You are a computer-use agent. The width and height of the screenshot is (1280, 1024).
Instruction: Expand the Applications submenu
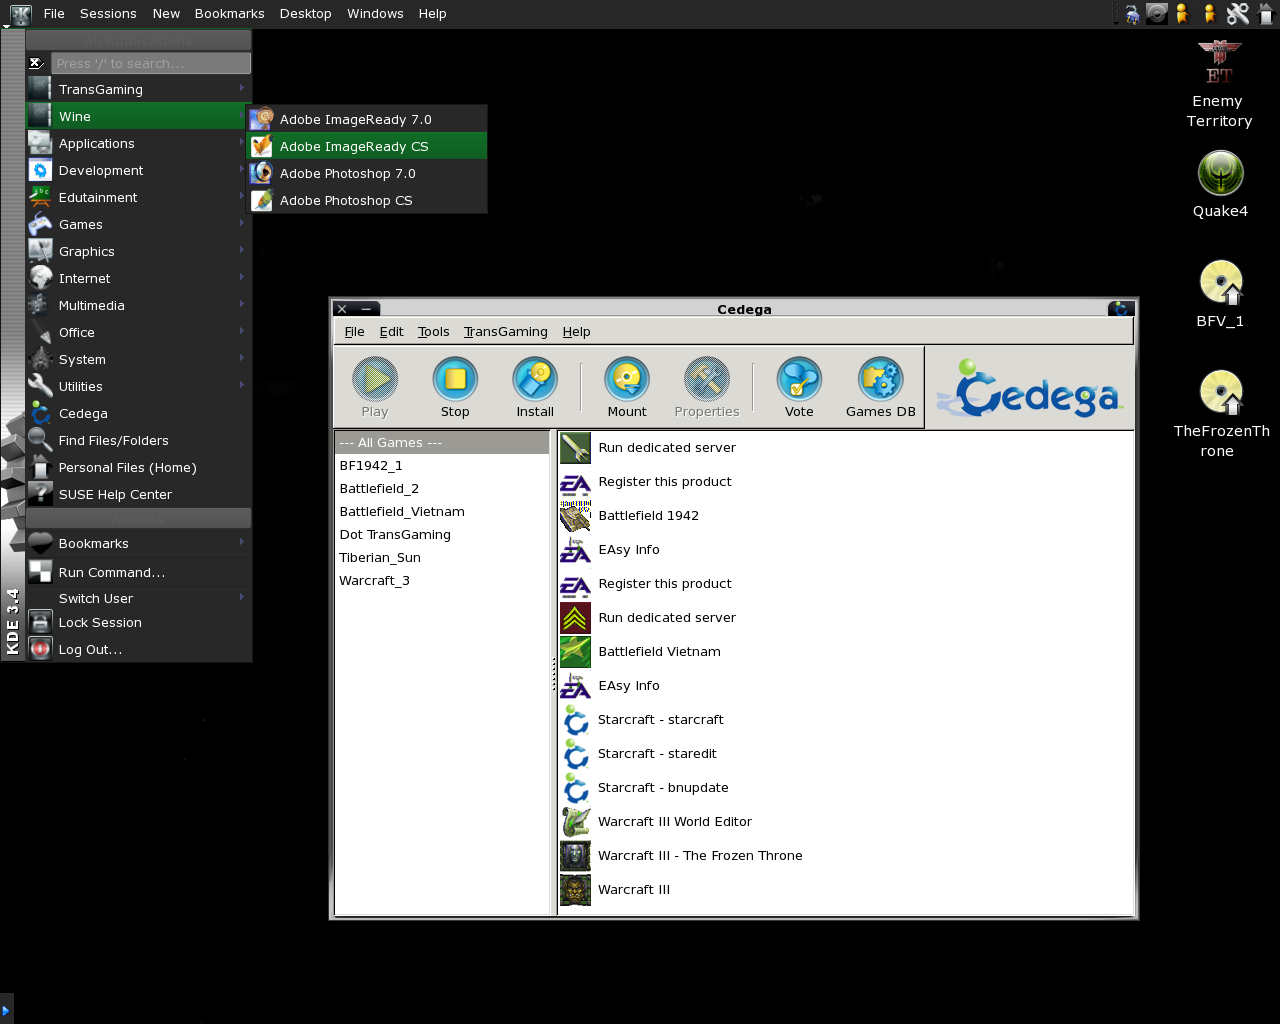(x=138, y=143)
